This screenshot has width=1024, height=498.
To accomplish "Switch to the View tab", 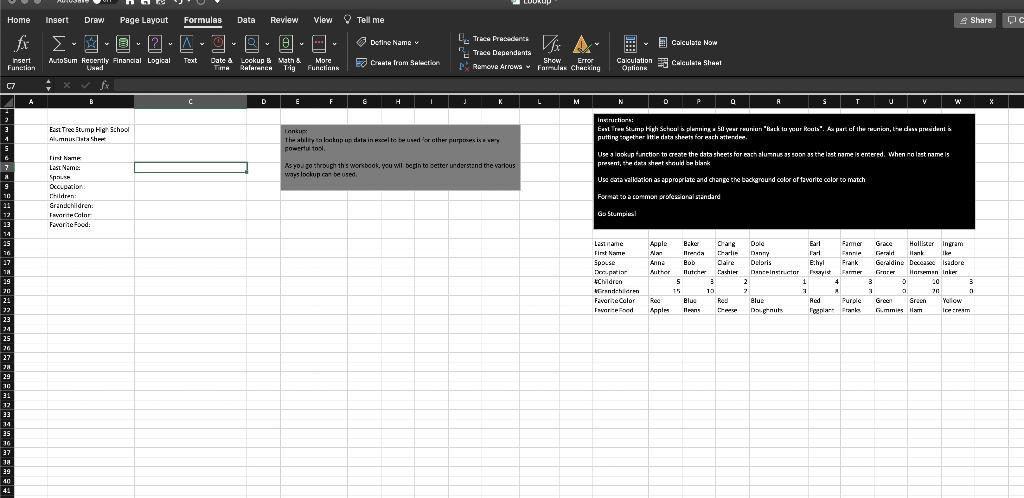I will tap(323, 20).
